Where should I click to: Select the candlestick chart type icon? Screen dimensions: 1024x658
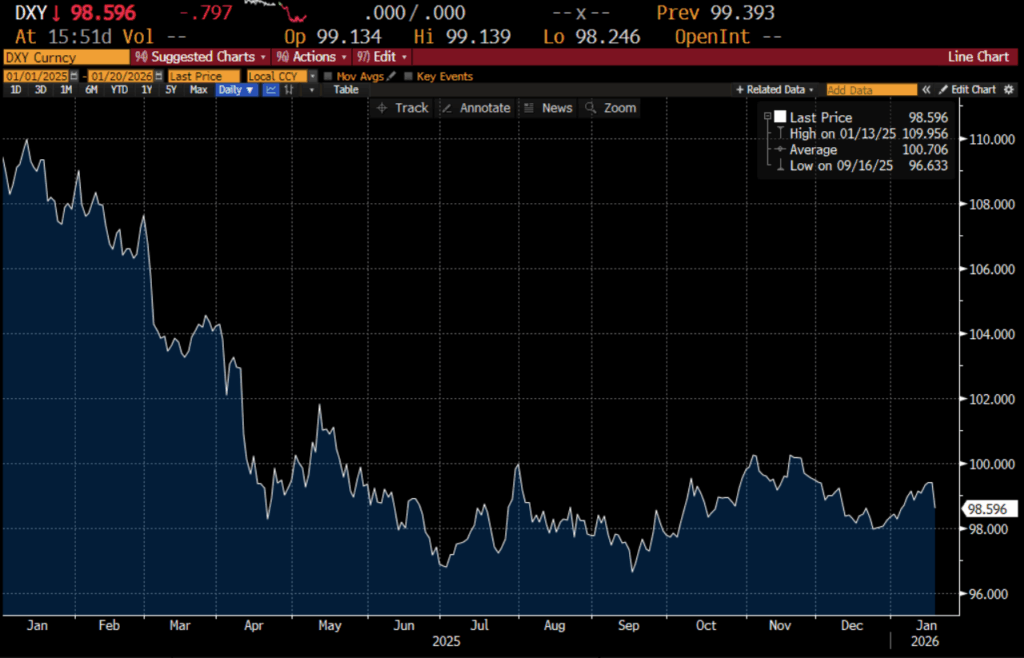(x=288, y=90)
